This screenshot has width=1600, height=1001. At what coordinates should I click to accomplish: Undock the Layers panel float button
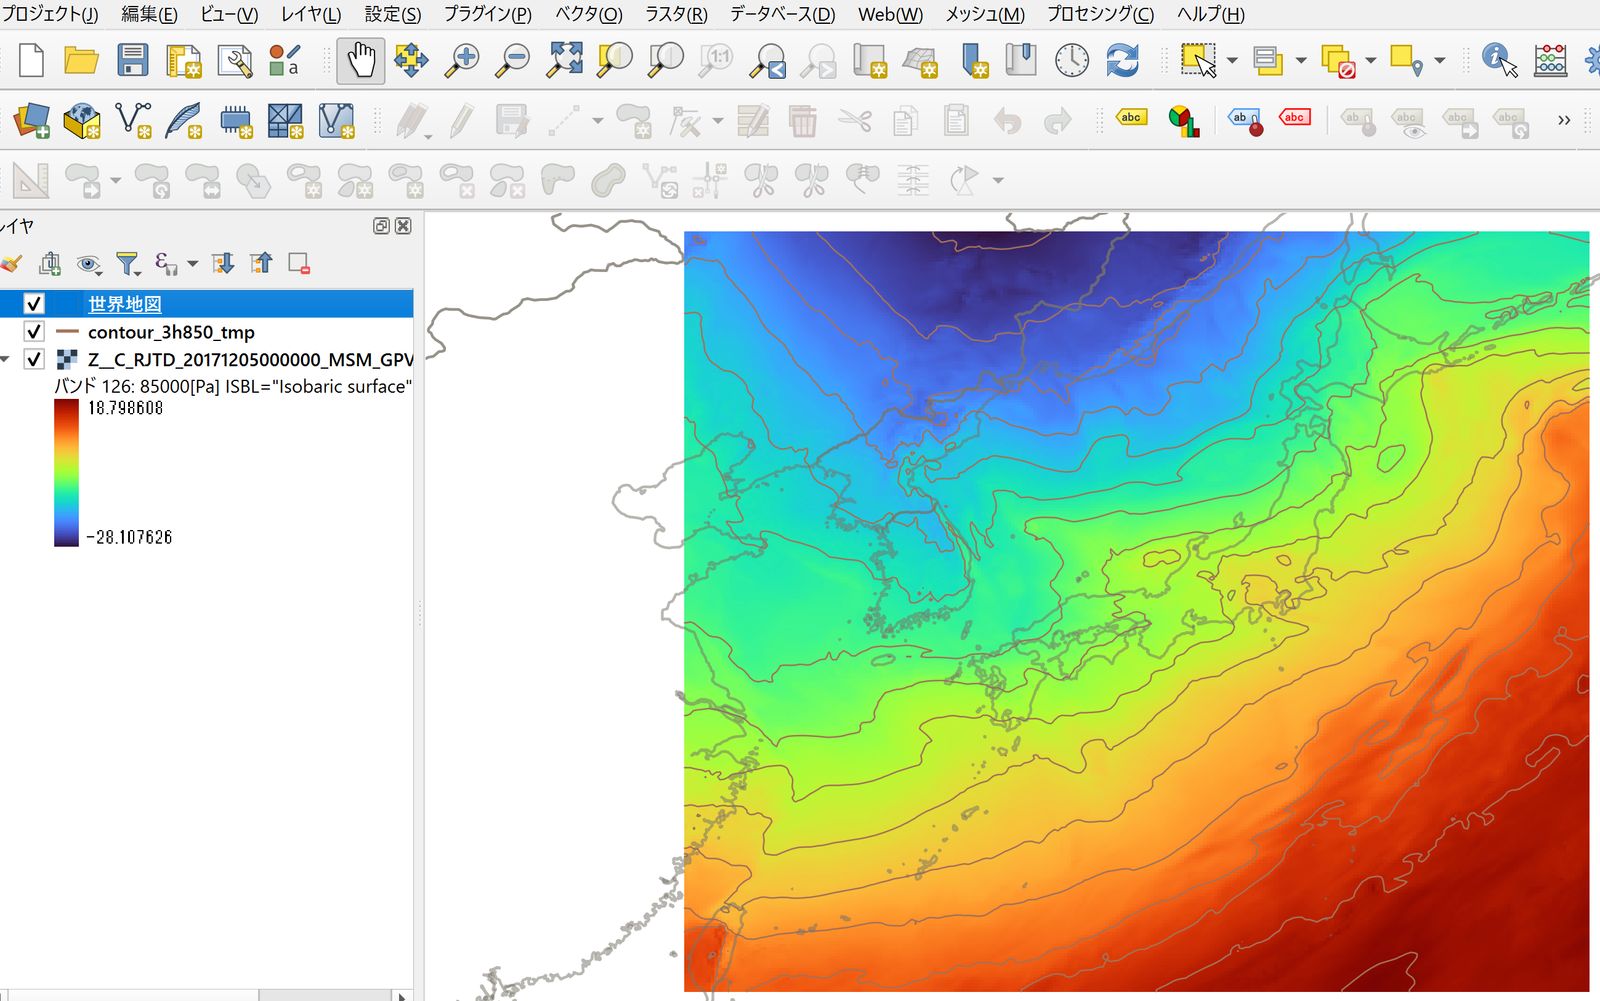coord(381,226)
